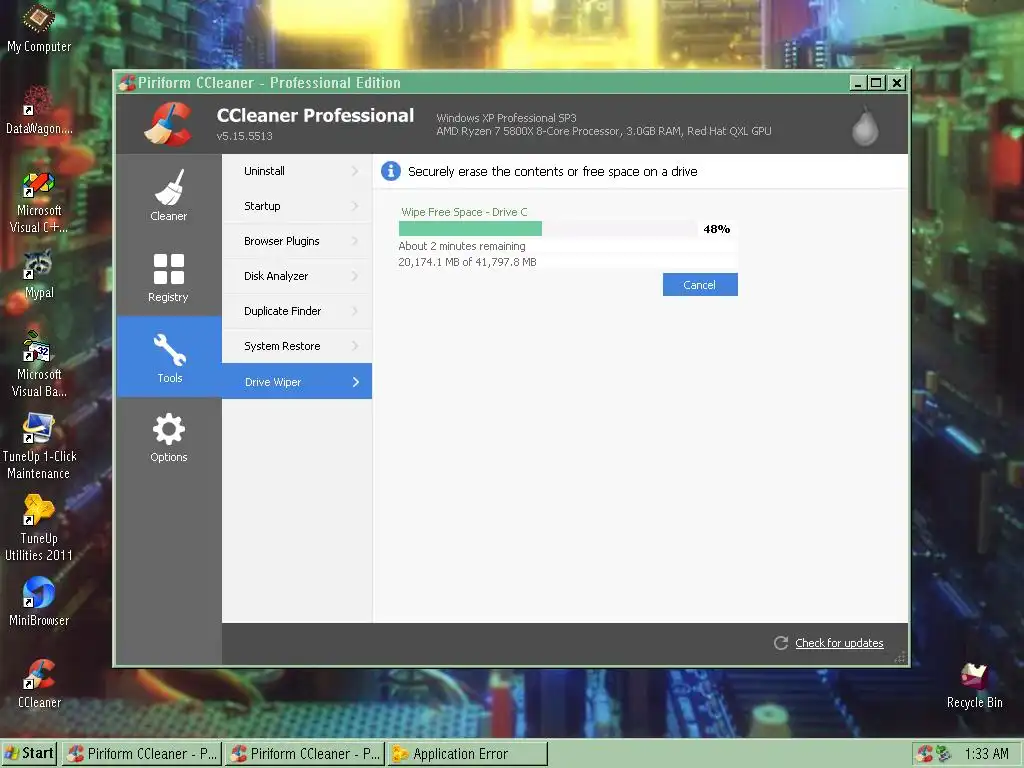Screen dimensions: 1024x768
Task: Click the second system tray icon
Action: [x=943, y=754]
